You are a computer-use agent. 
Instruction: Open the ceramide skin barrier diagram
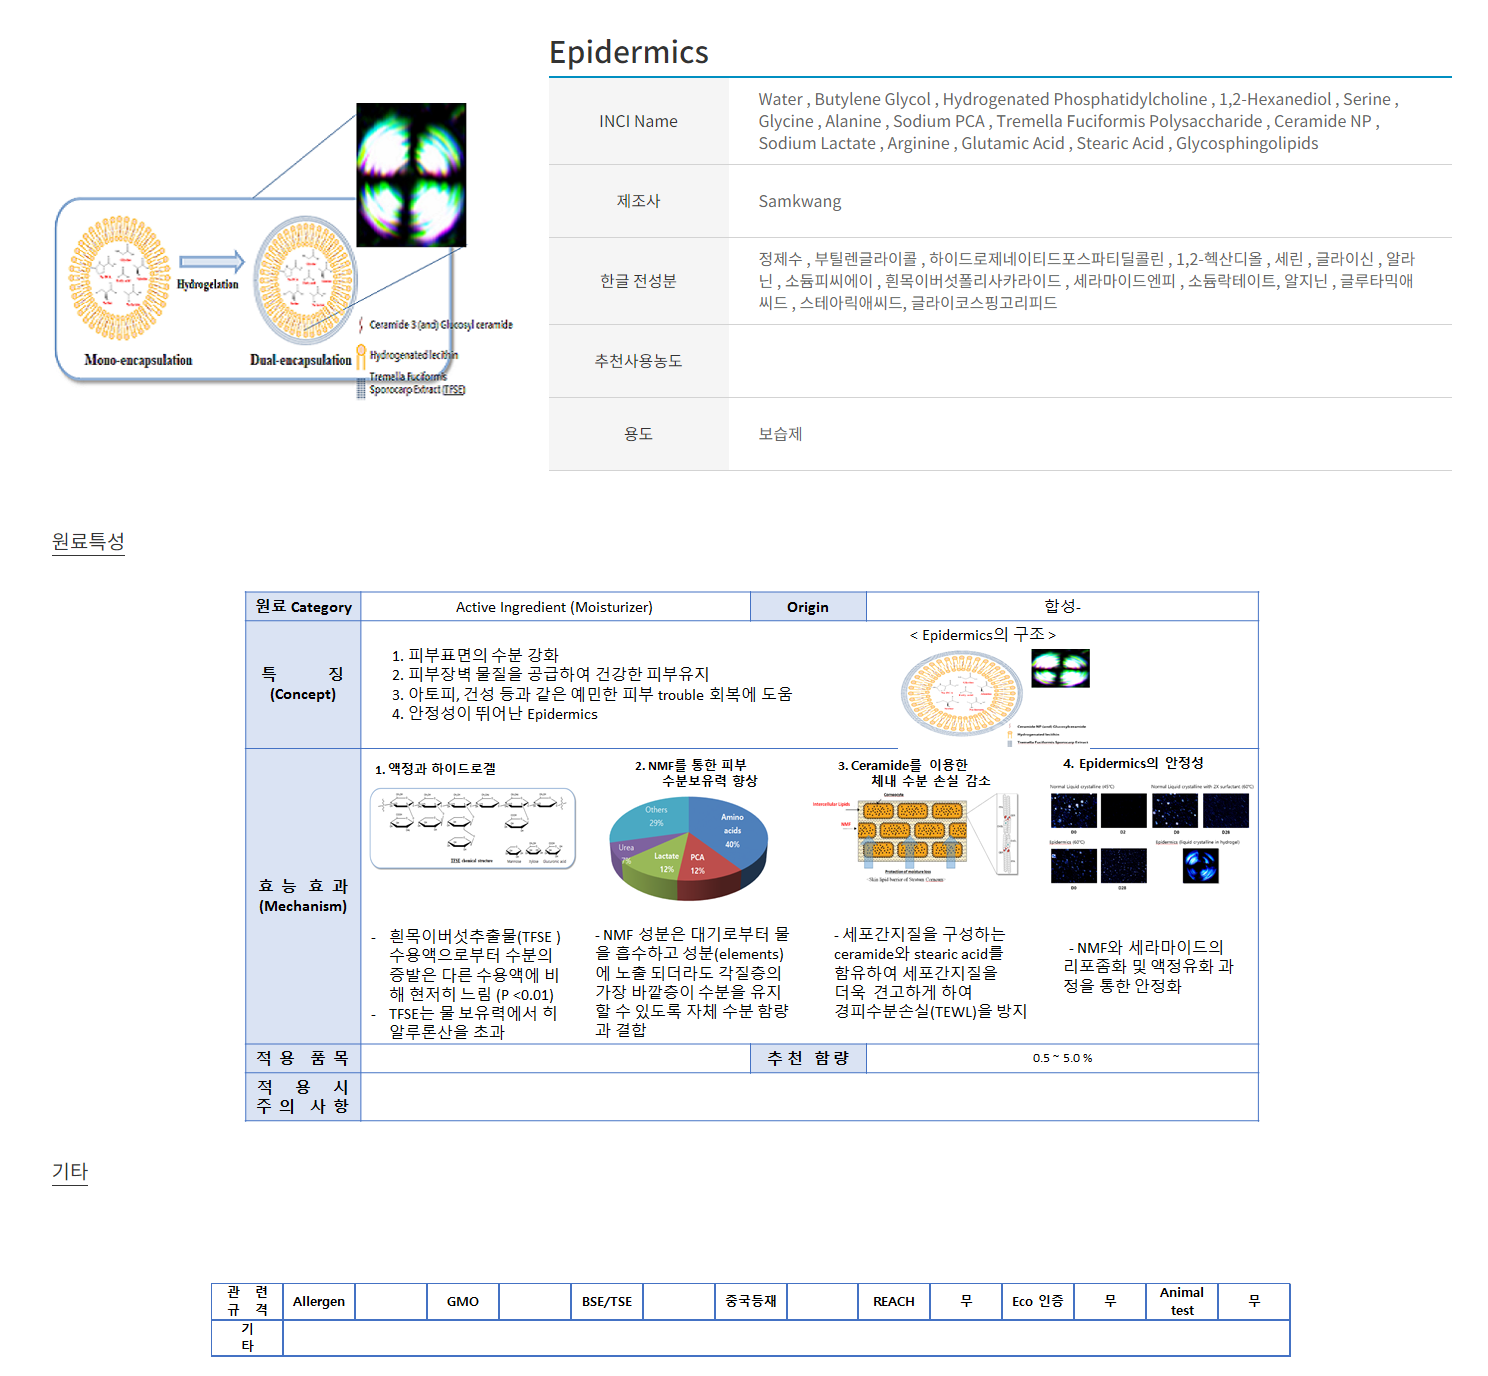click(x=915, y=836)
